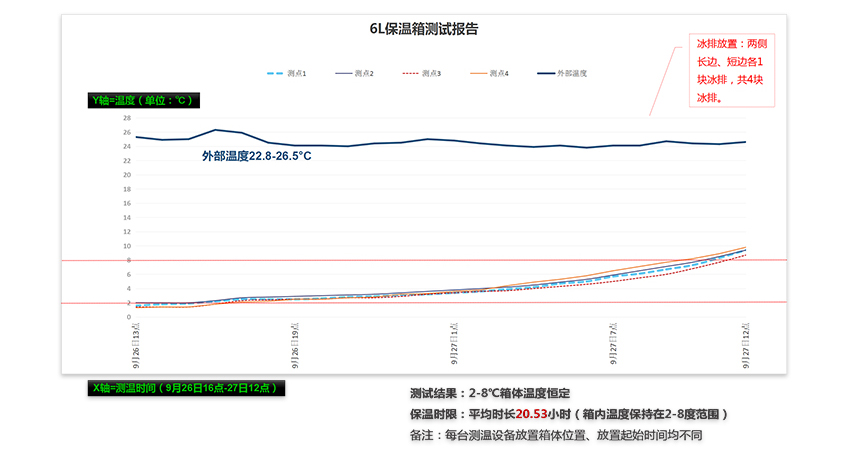Image resolution: width=850 pixels, height=476 pixels.
Task: Click the 24 tick on Y axis
Action: [127, 146]
